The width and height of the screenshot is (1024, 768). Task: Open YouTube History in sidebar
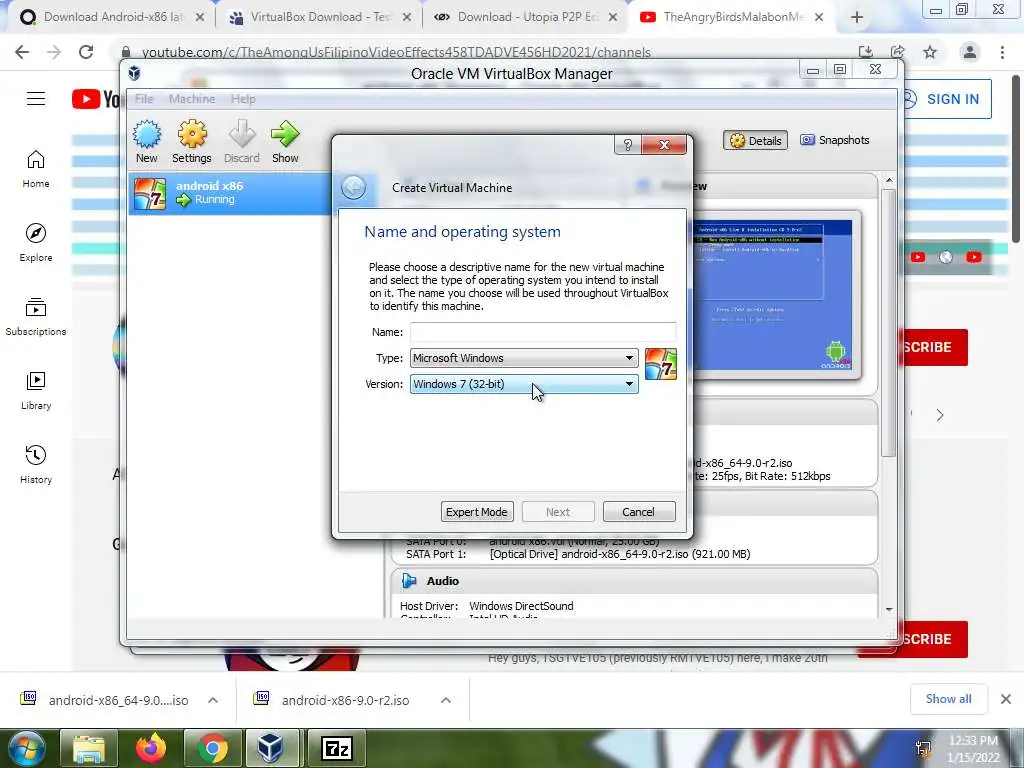coord(36,464)
